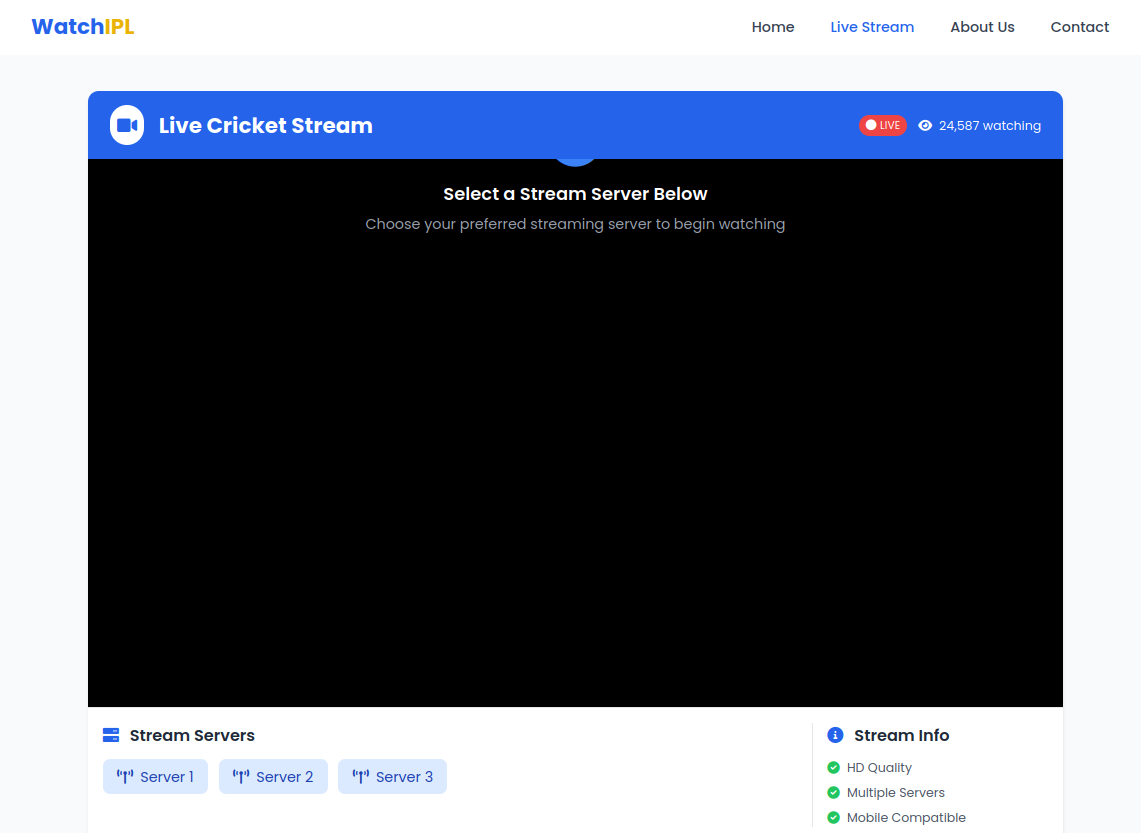Switch to the Server 2 stream
1141x833 pixels.
click(x=273, y=777)
